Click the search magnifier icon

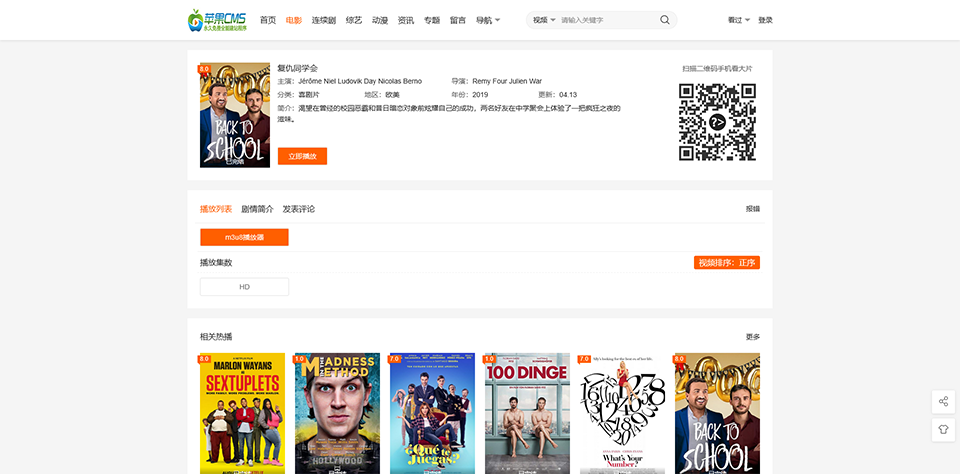pos(664,20)
